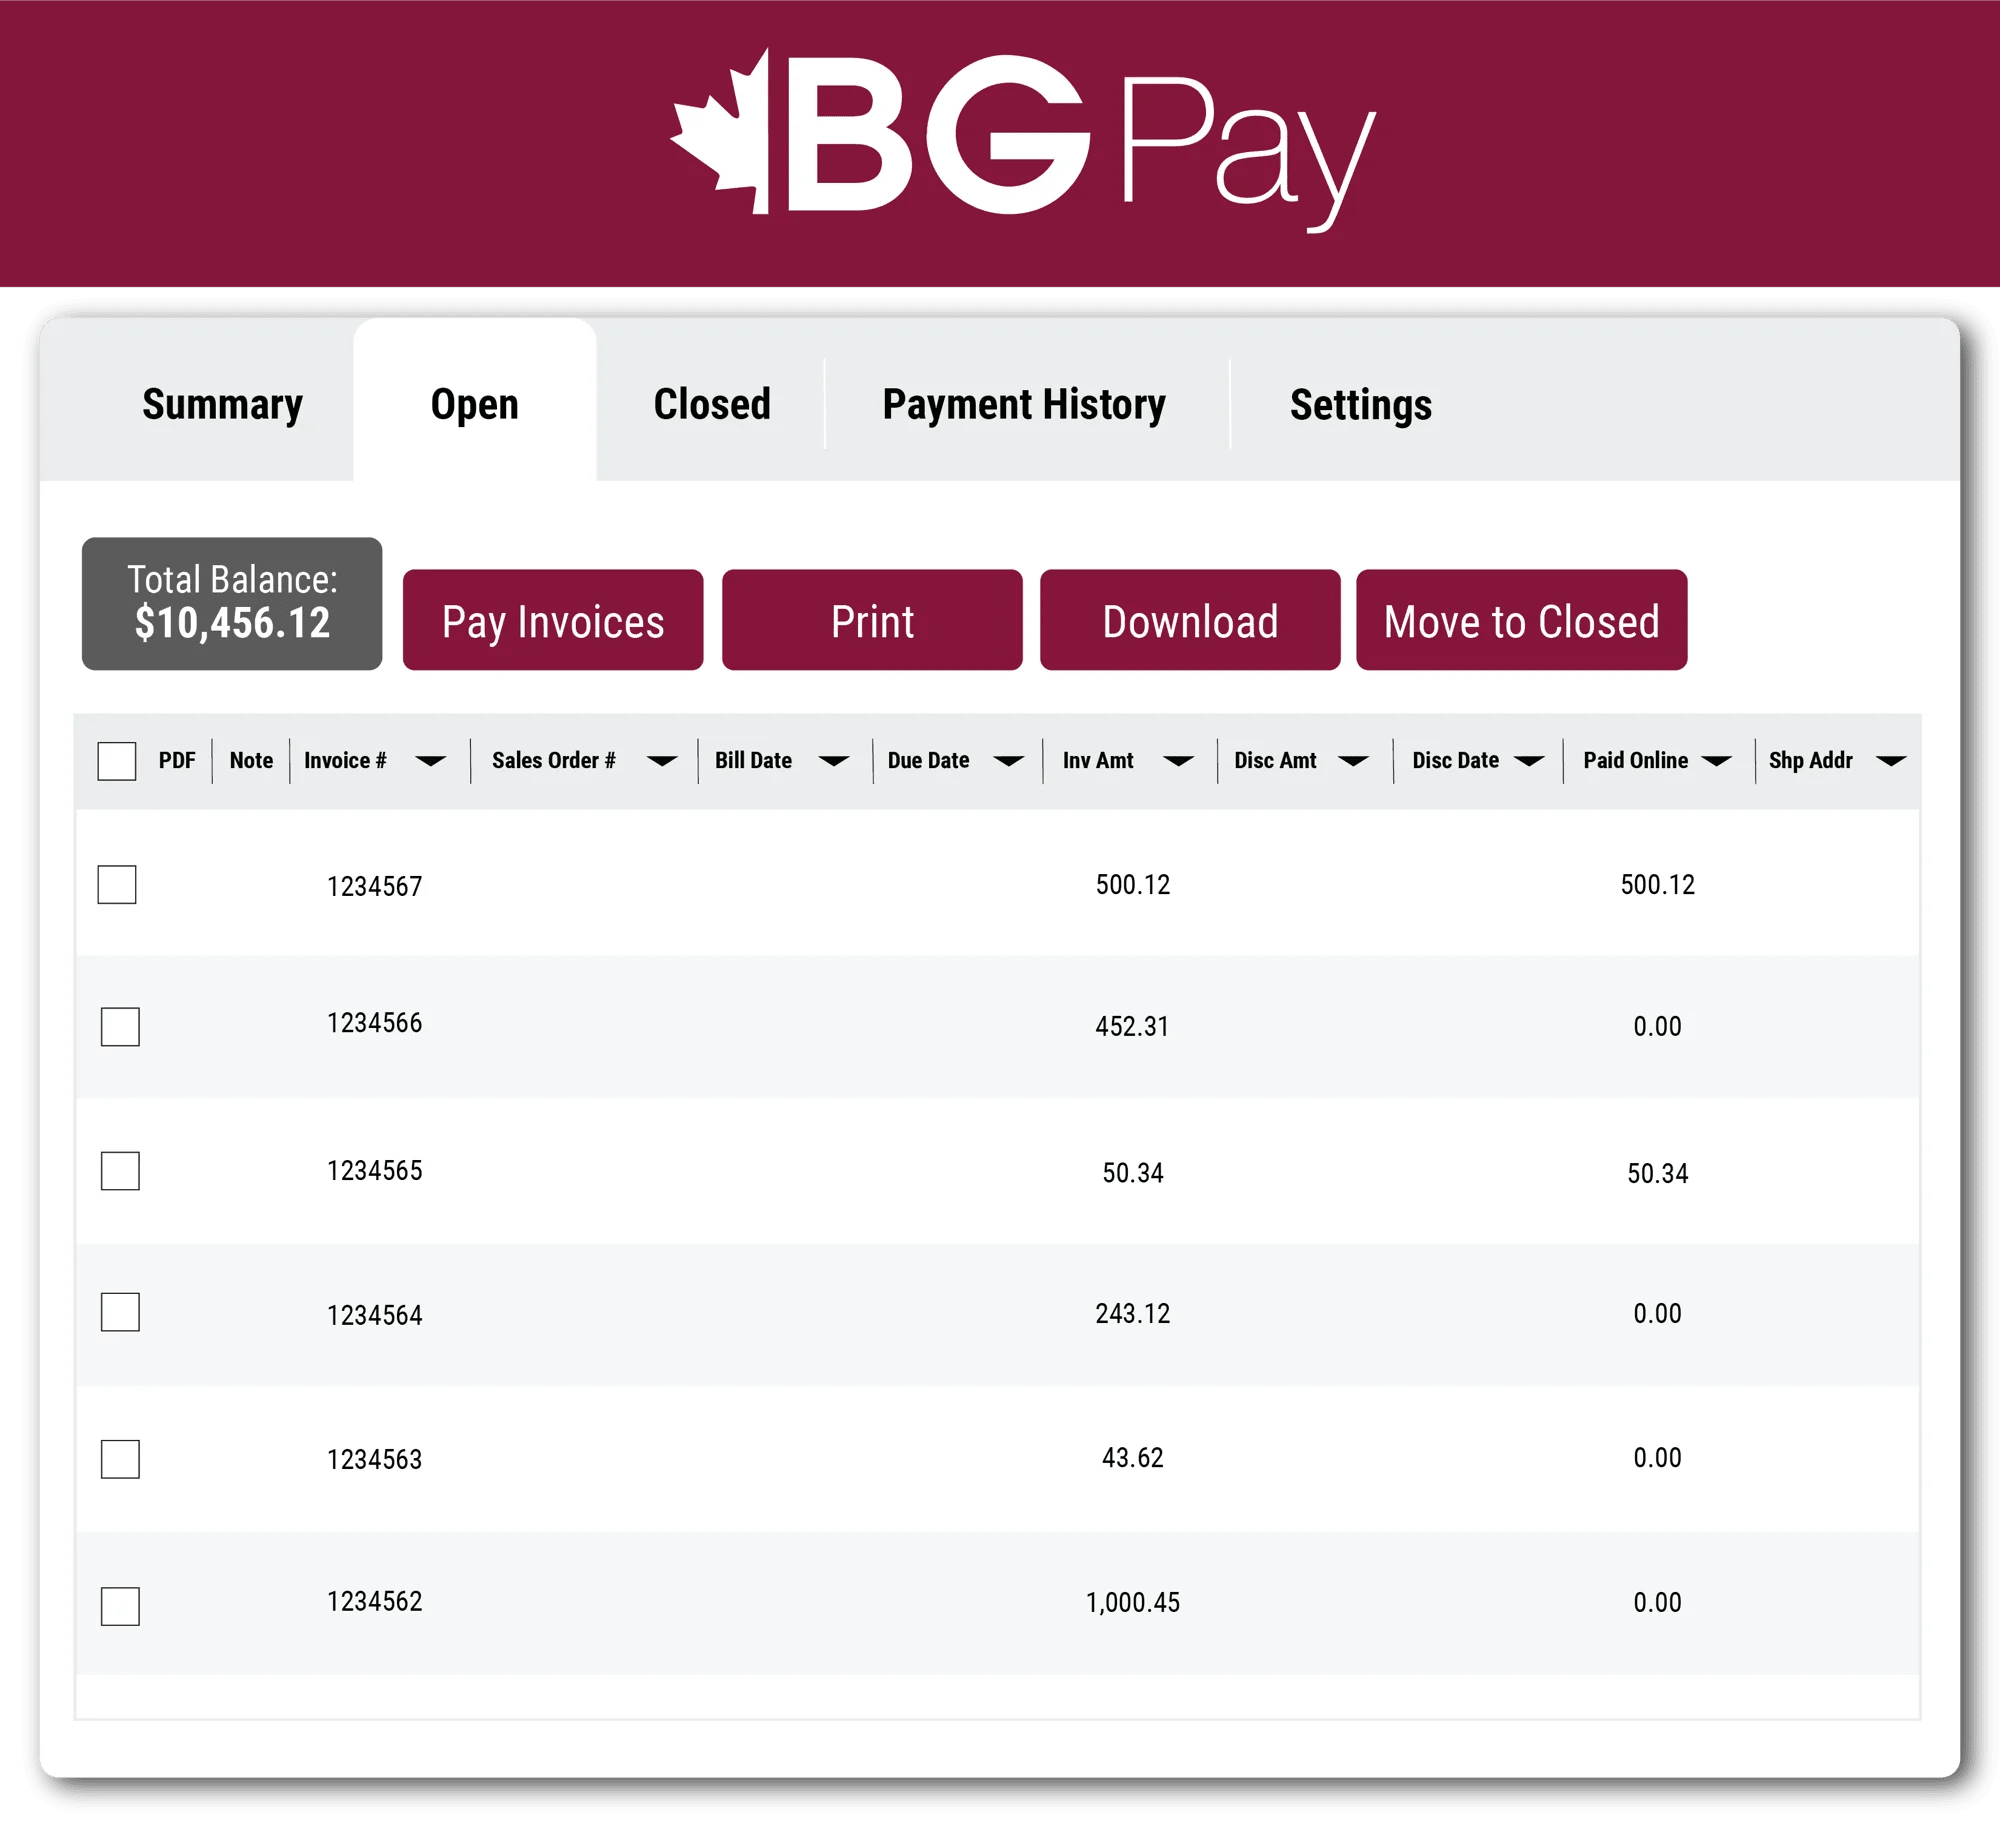Select invoice 1234567 checkbox

(117, 884)
